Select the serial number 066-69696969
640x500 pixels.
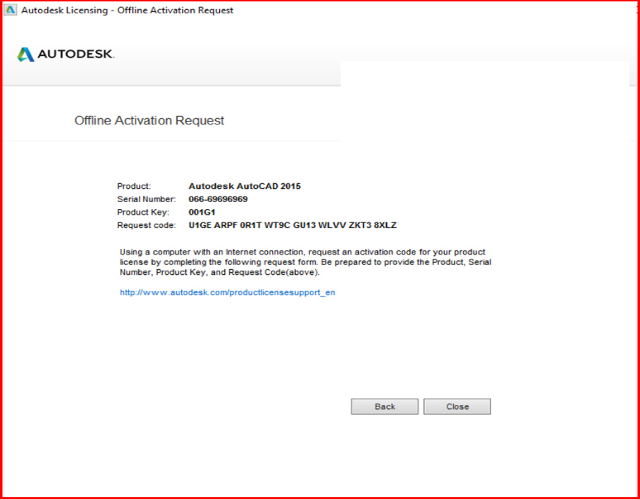point(218,200)
